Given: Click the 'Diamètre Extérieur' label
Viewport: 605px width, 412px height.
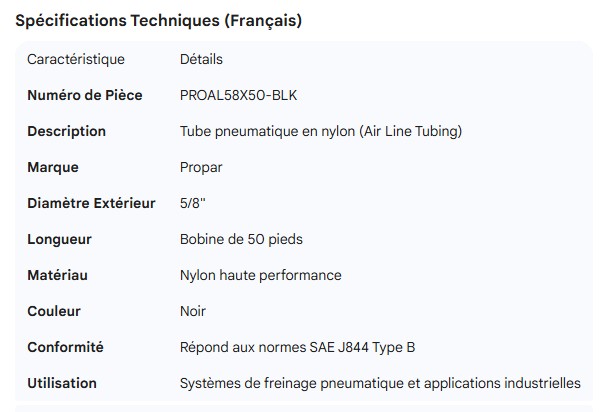Looking at the screenshot, I should 91,203.
